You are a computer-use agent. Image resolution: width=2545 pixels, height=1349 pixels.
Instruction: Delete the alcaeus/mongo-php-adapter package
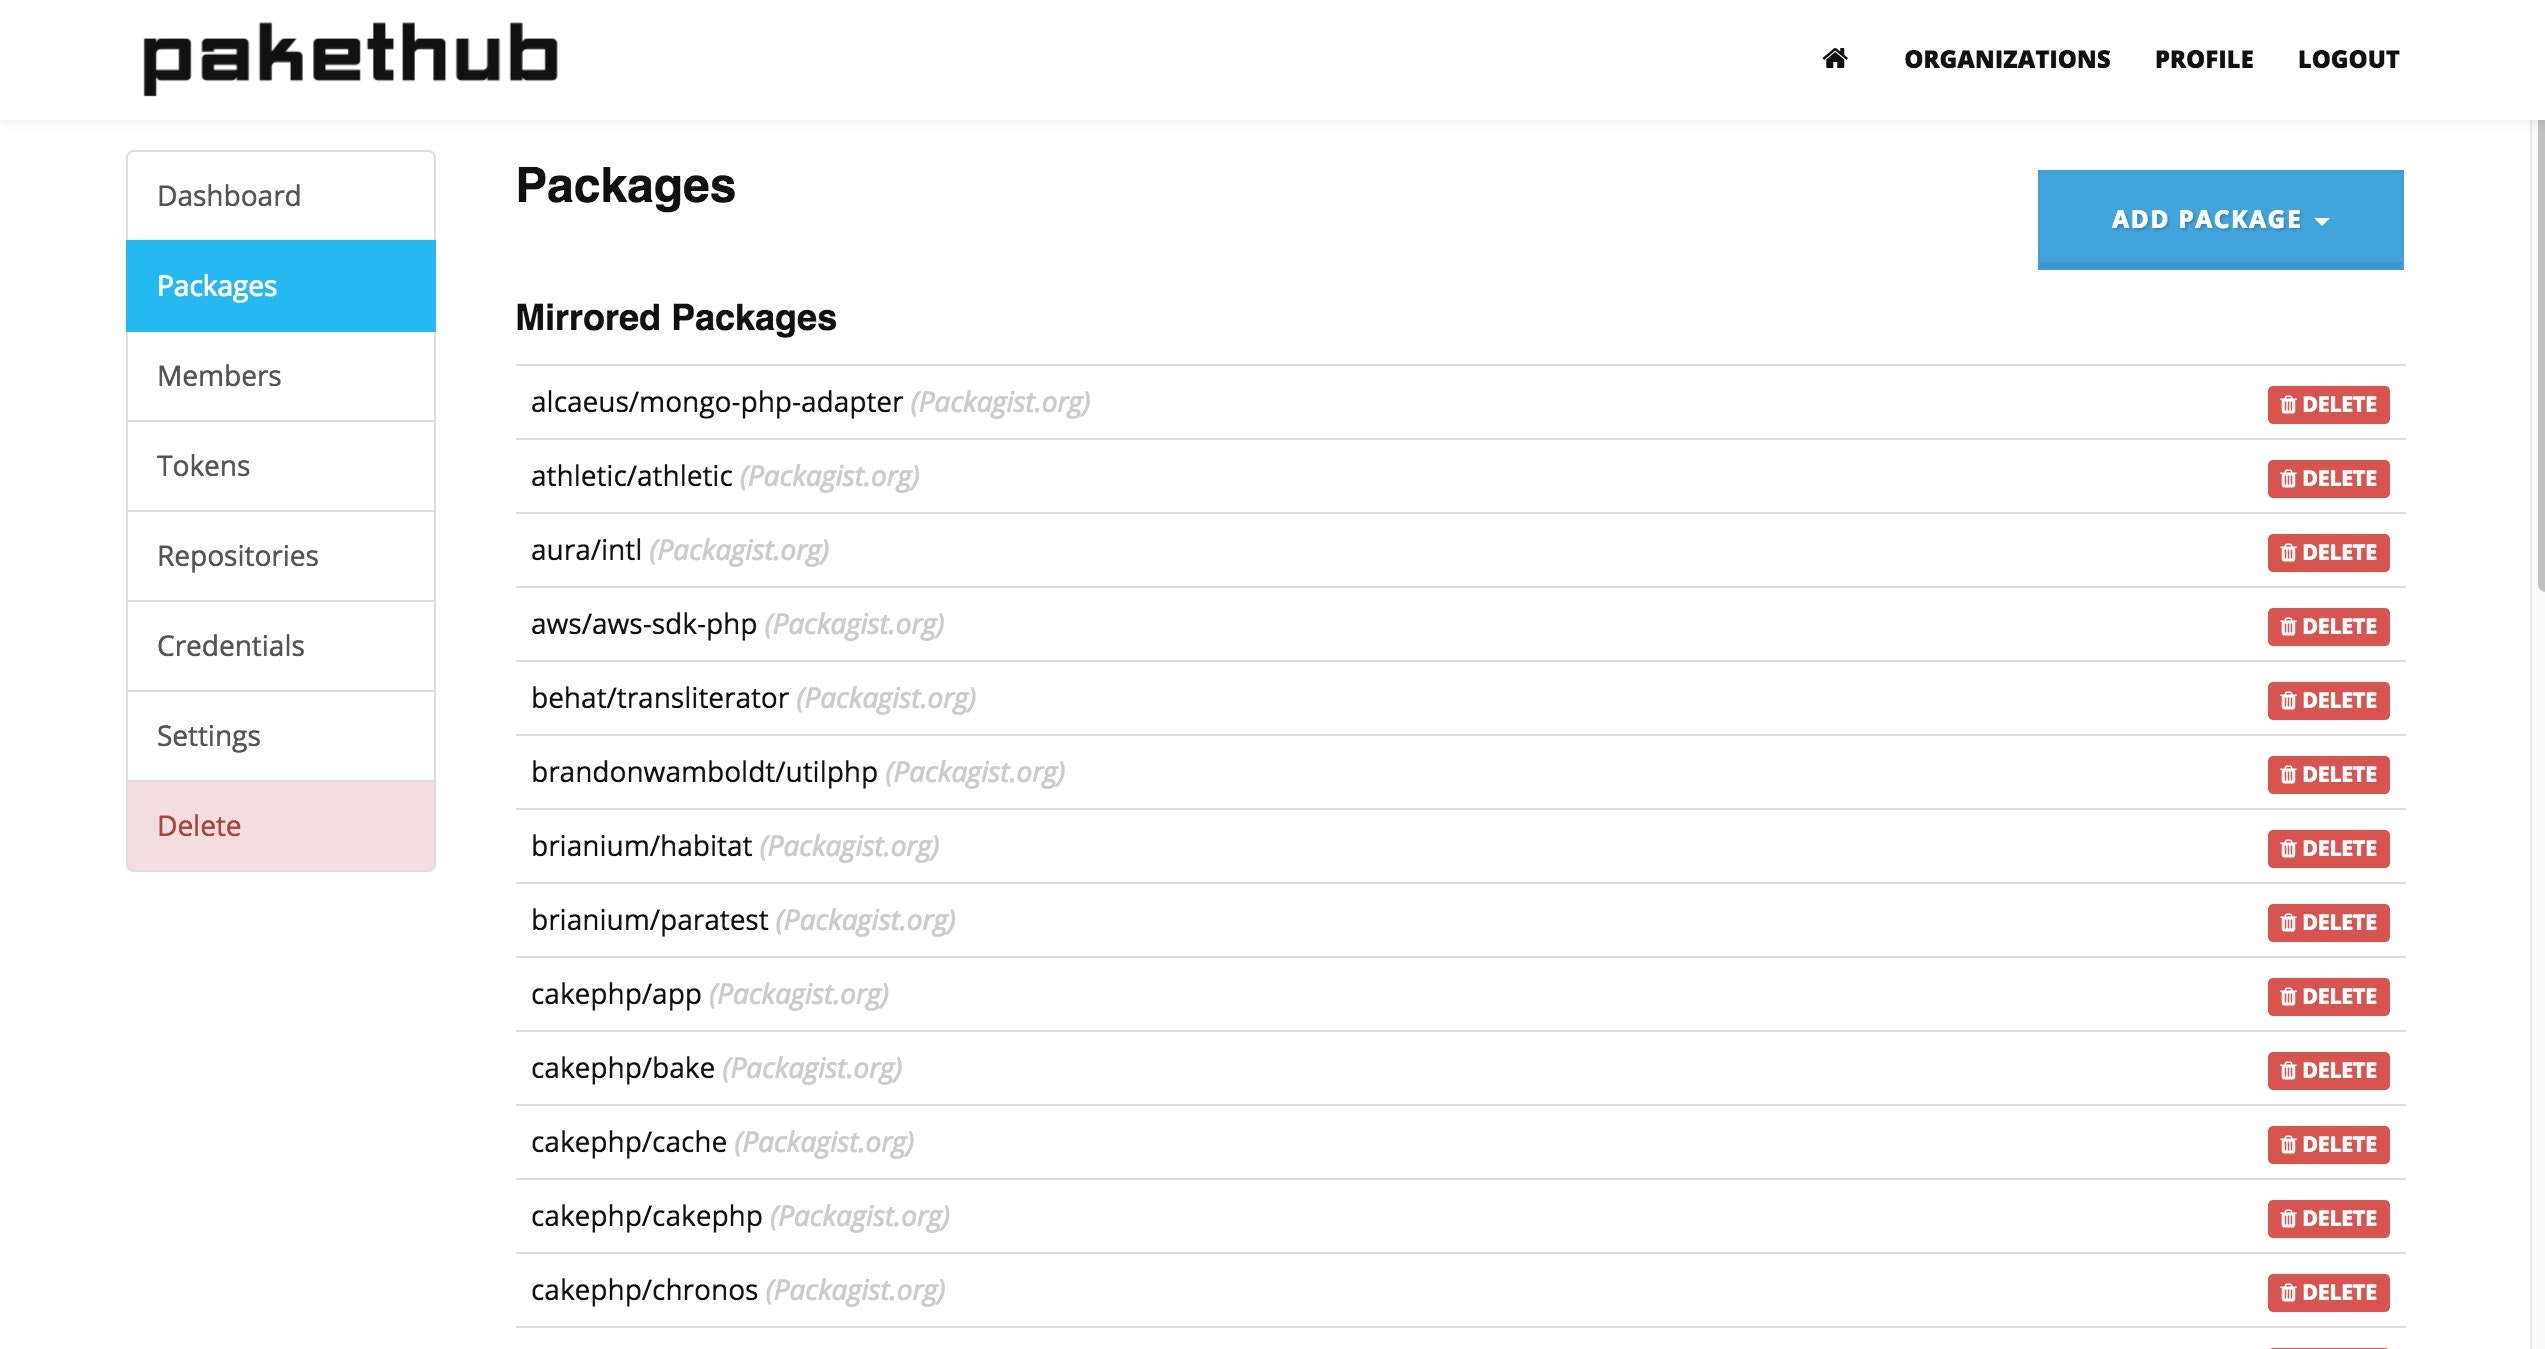click(x=2327, y=405)
